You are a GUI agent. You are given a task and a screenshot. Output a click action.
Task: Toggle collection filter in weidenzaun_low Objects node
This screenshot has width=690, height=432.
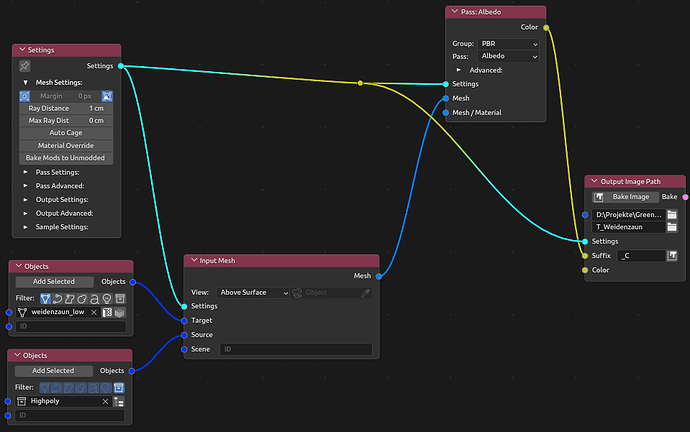(120, 299)
